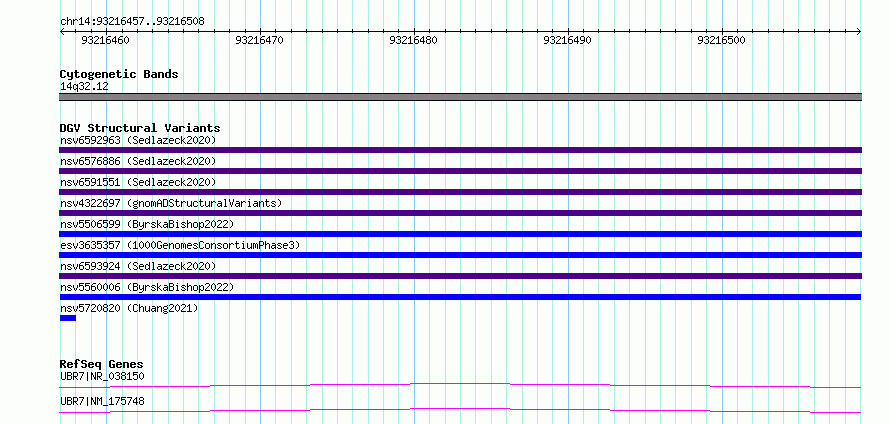Select the purple bar under nsv6593924
The width and height of the screenshot is (890, 424).
pyautogui.click(x=460, y=276)
